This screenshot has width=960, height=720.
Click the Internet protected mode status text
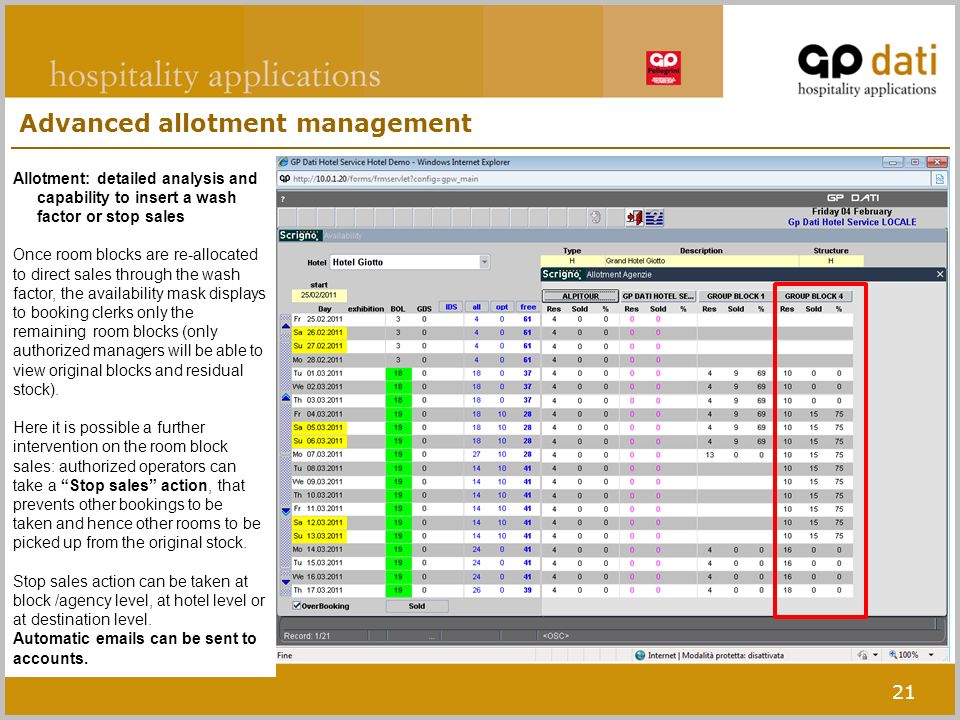point(716,655)
